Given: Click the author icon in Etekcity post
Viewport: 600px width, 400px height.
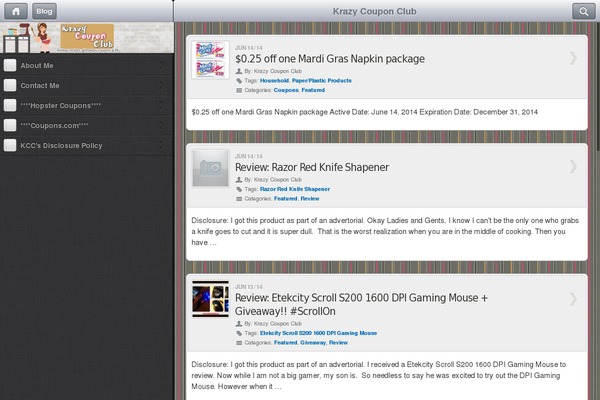Looking at the screenshot, I should [239, 323].
